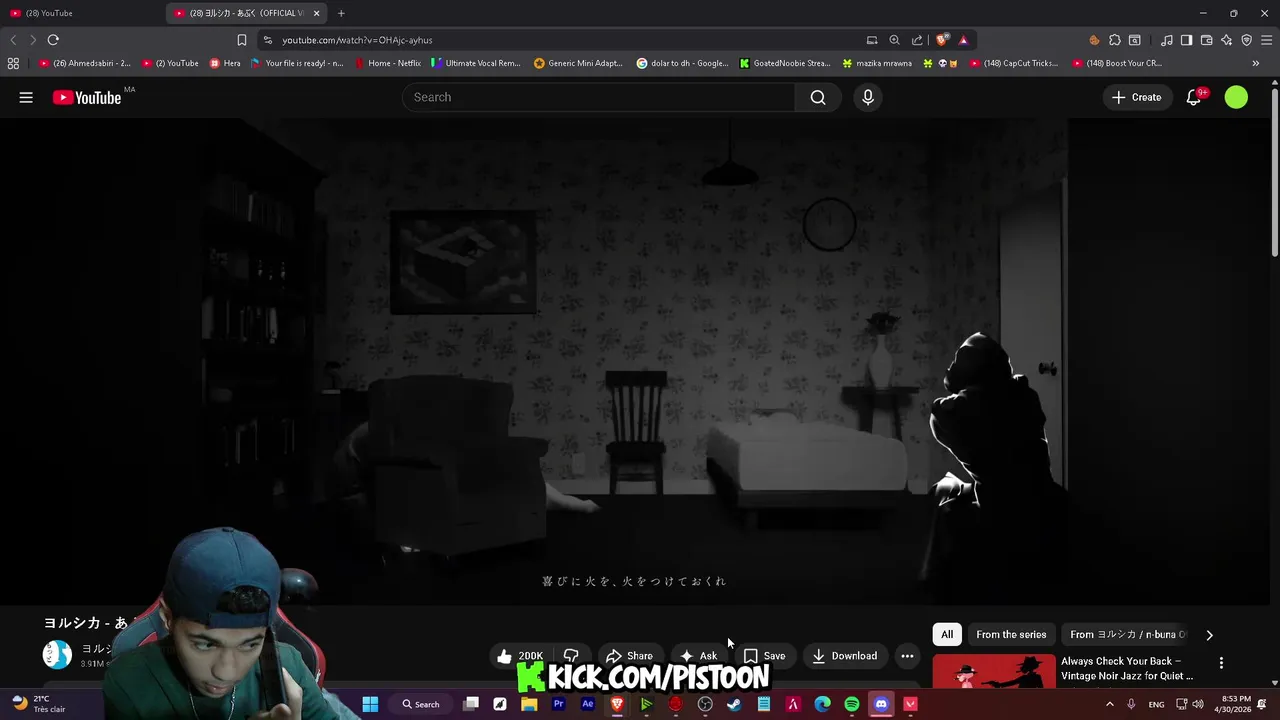
Task: Click the Create button
Action: click(x=1136, y=97)
